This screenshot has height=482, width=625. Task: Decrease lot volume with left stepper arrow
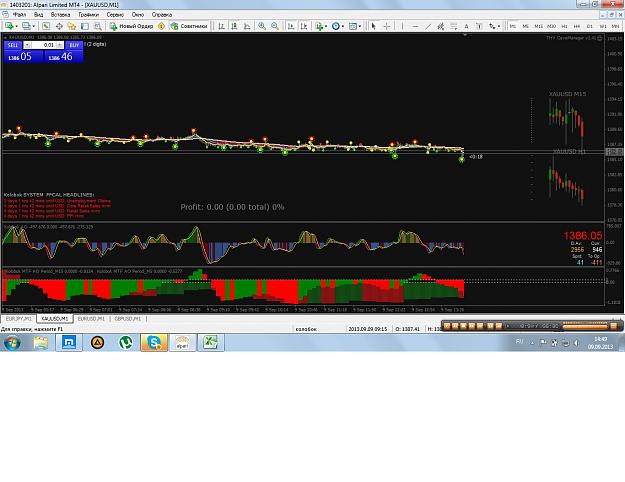point(27,45)
